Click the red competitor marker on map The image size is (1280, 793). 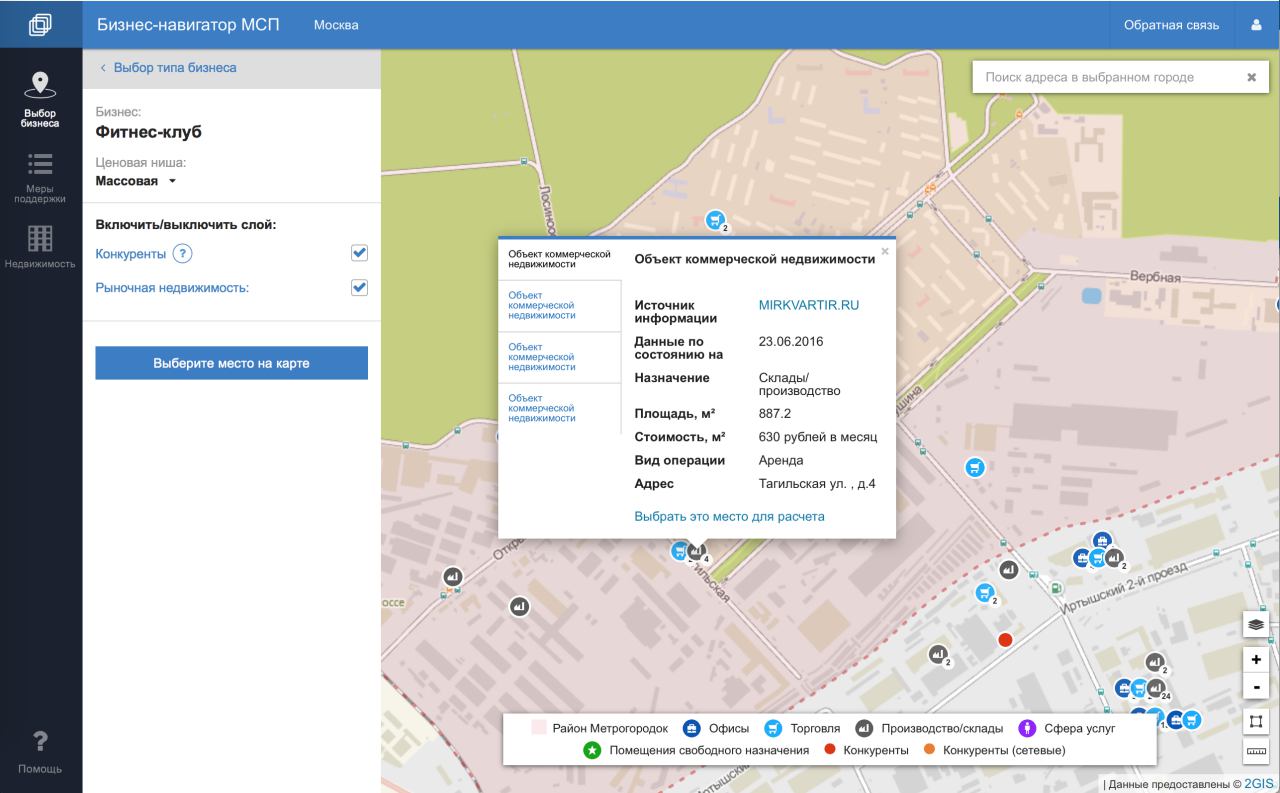coord(1006,640)
